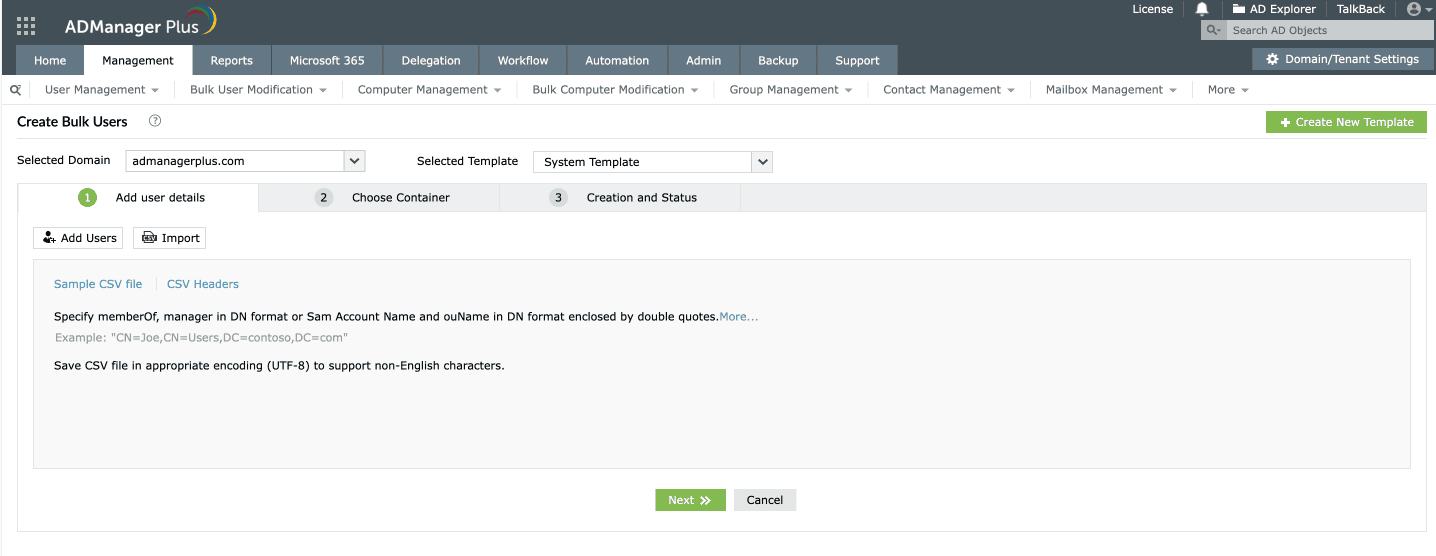Click the notifications bell icon
The height and width of the screenshot is (556, 1436).
[1202, 9]
